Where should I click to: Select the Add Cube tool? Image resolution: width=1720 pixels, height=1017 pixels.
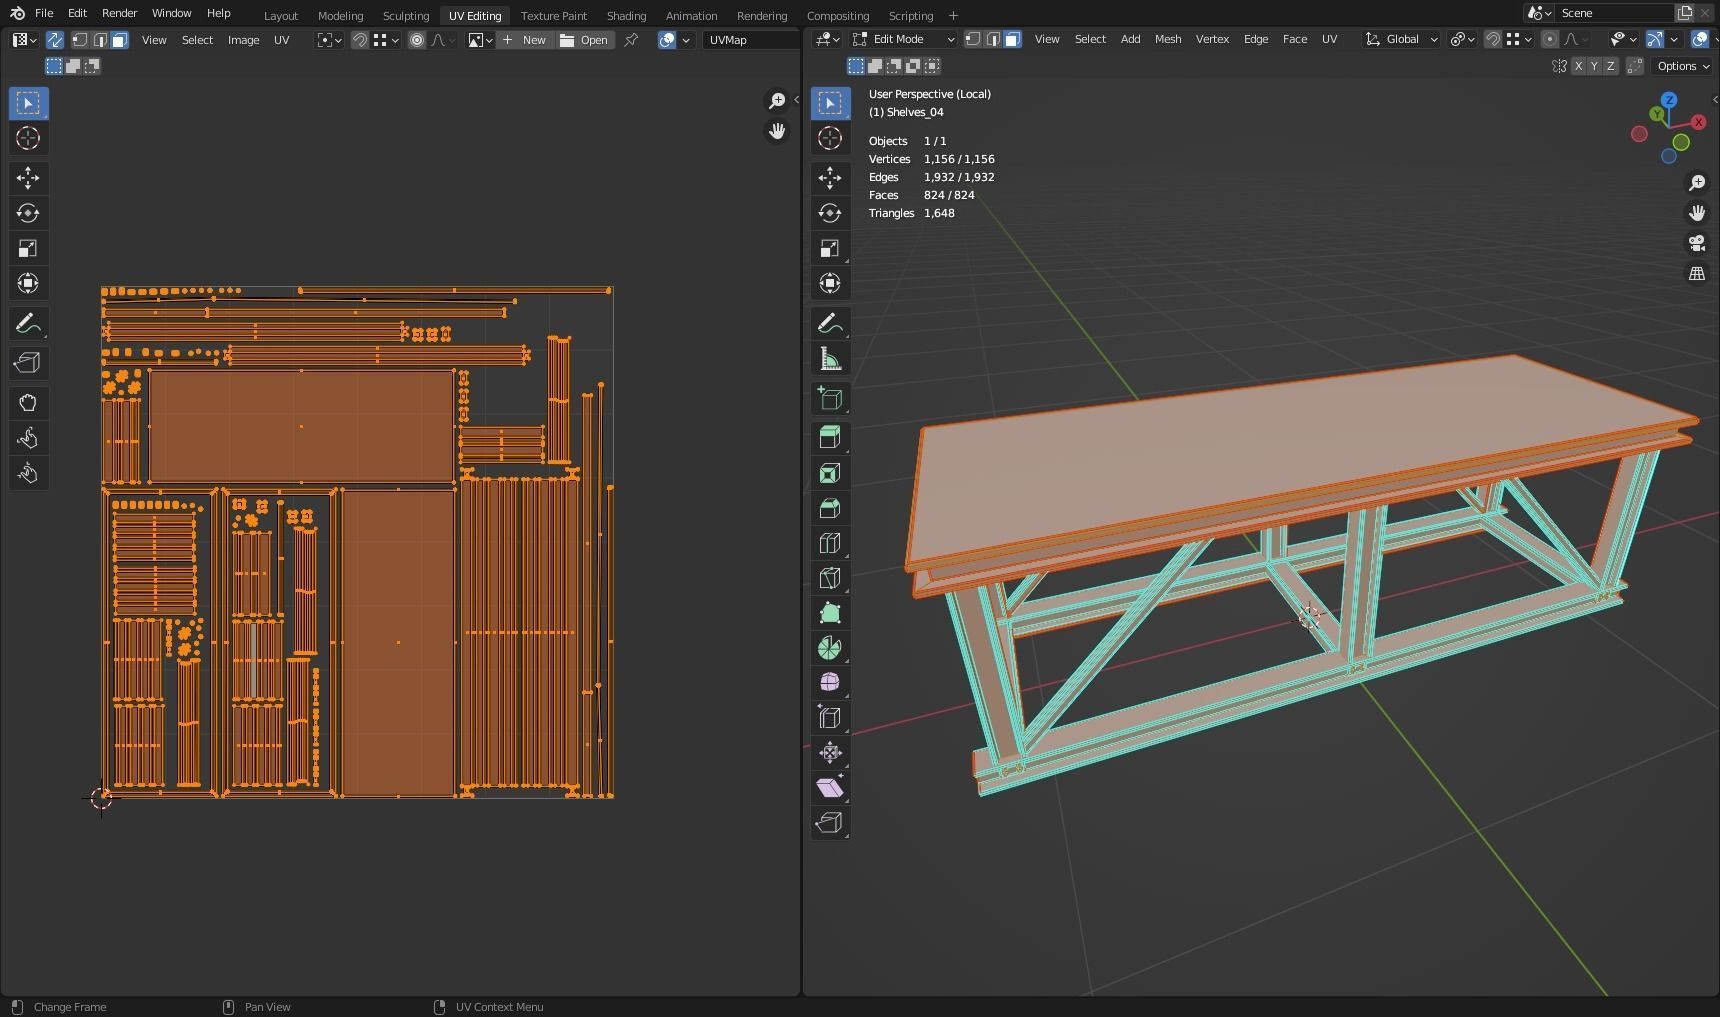click(x=830, y=398)
